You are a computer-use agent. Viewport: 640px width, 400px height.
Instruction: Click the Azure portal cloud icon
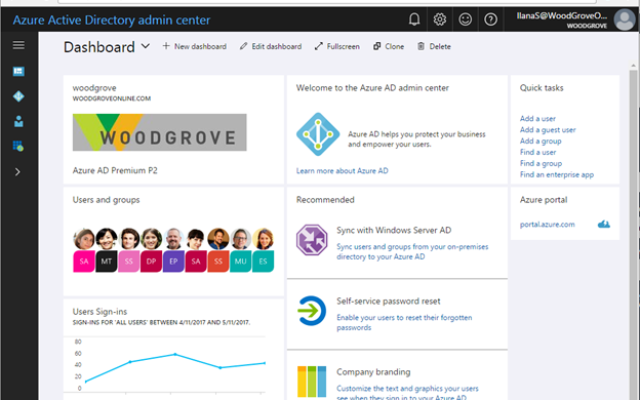604,224
